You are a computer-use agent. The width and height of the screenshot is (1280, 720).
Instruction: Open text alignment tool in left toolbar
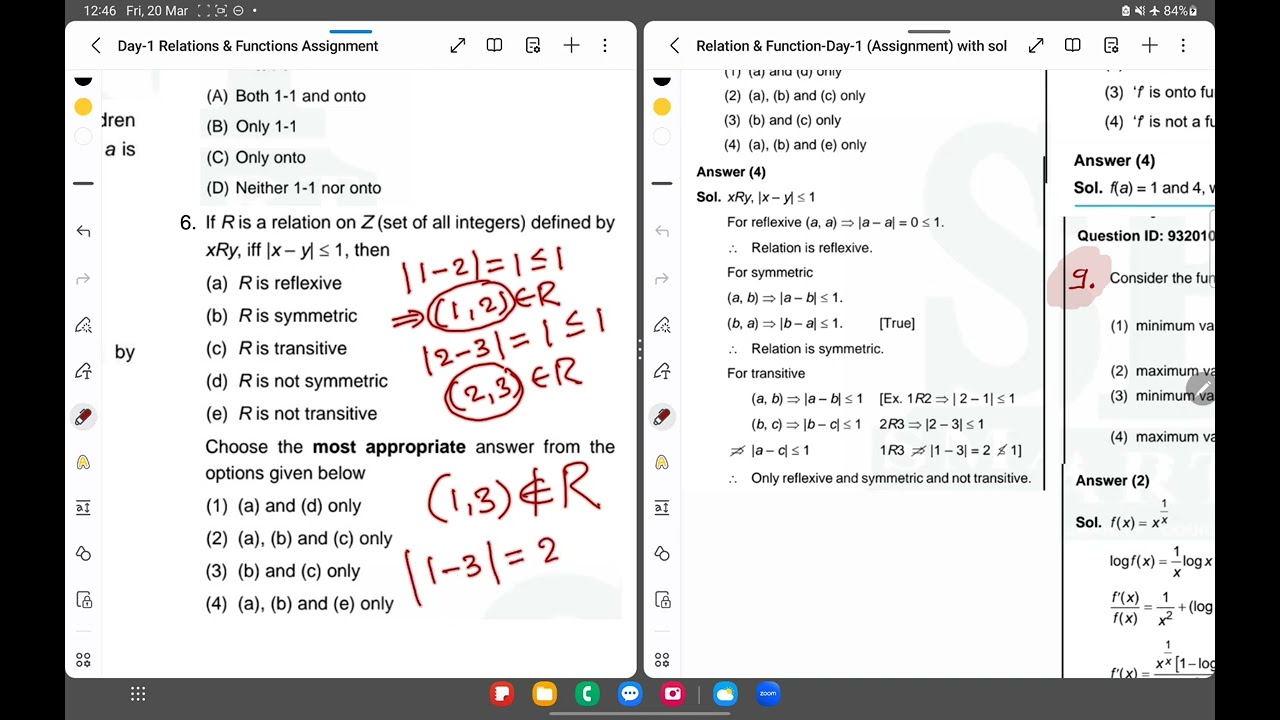[83, 508]
